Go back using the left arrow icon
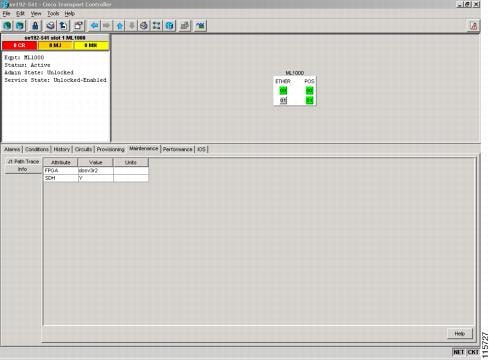 coord(94,26)
